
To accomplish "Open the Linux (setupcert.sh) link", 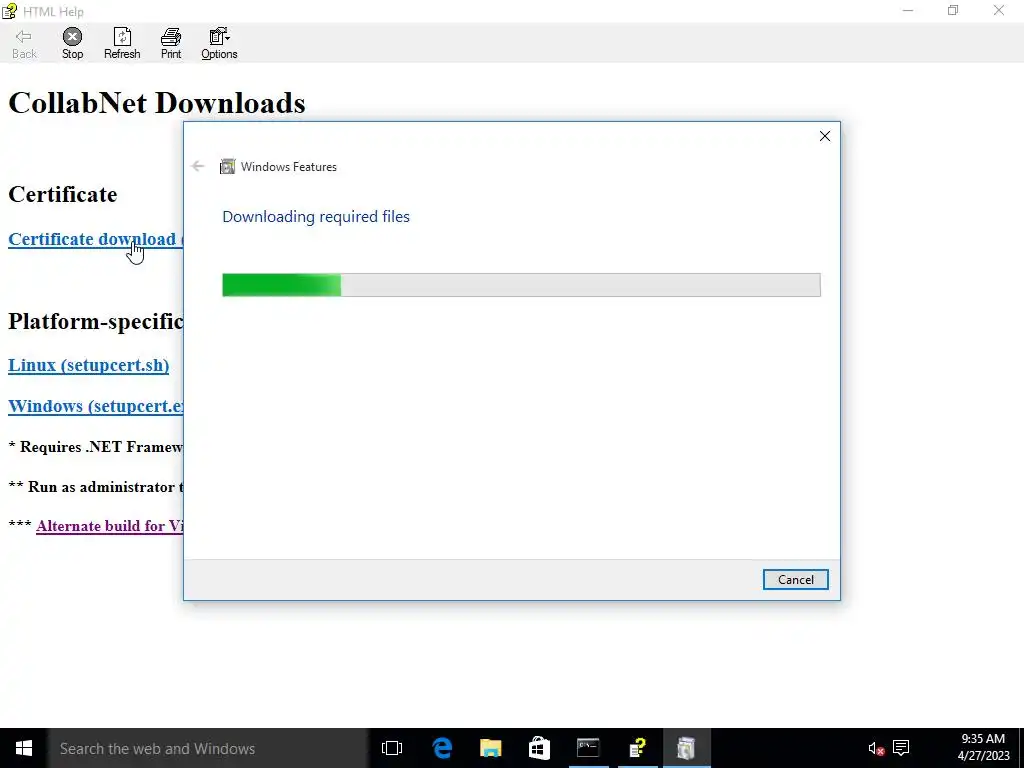I will point(89,365).
